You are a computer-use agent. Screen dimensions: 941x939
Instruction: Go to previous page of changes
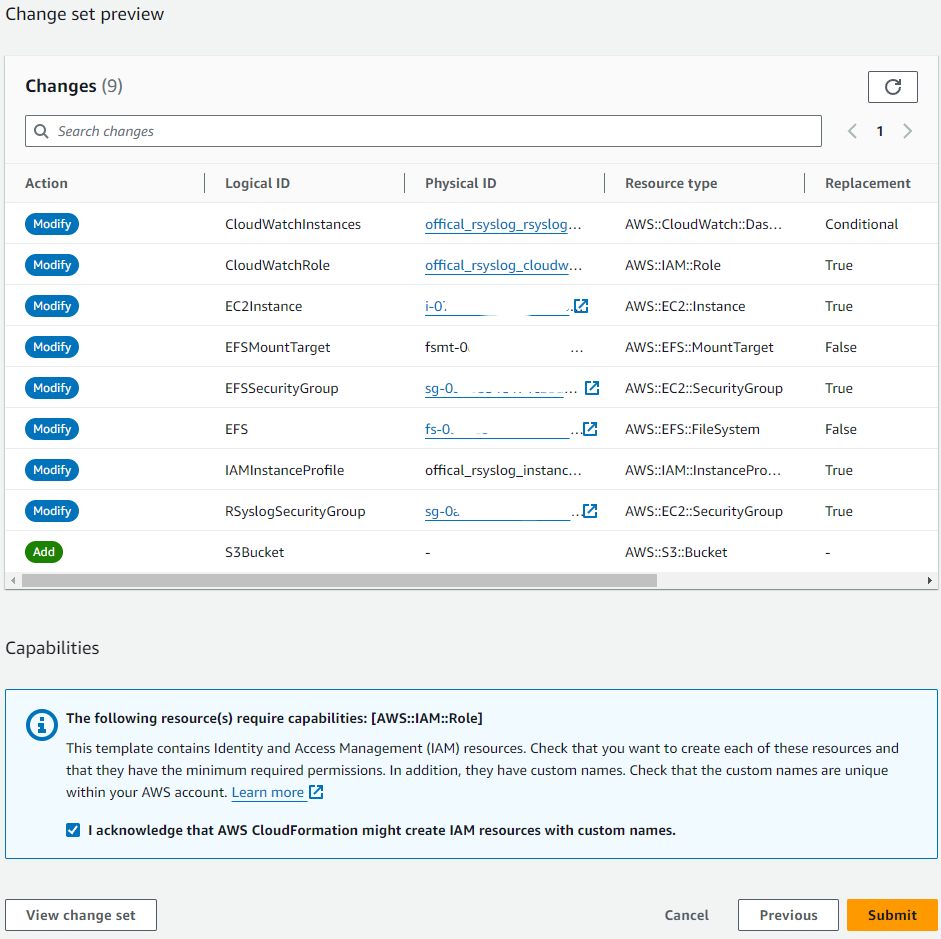click(x=852, y=131)
